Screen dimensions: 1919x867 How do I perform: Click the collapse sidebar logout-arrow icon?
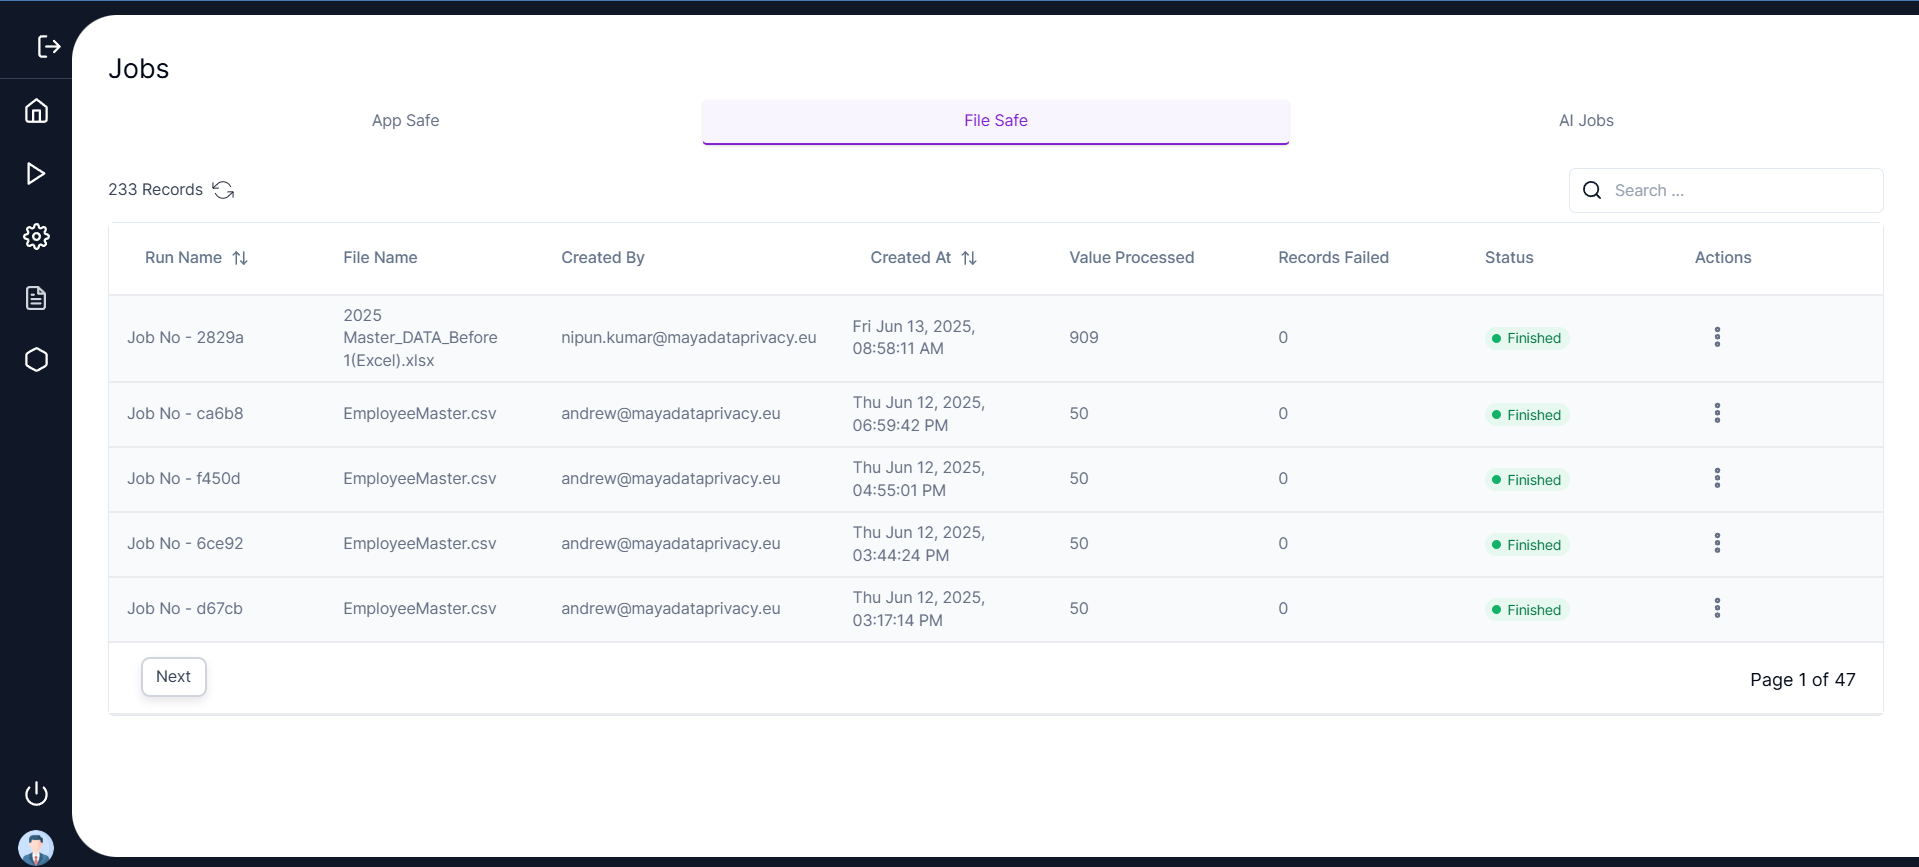click(x=48, y=46)
